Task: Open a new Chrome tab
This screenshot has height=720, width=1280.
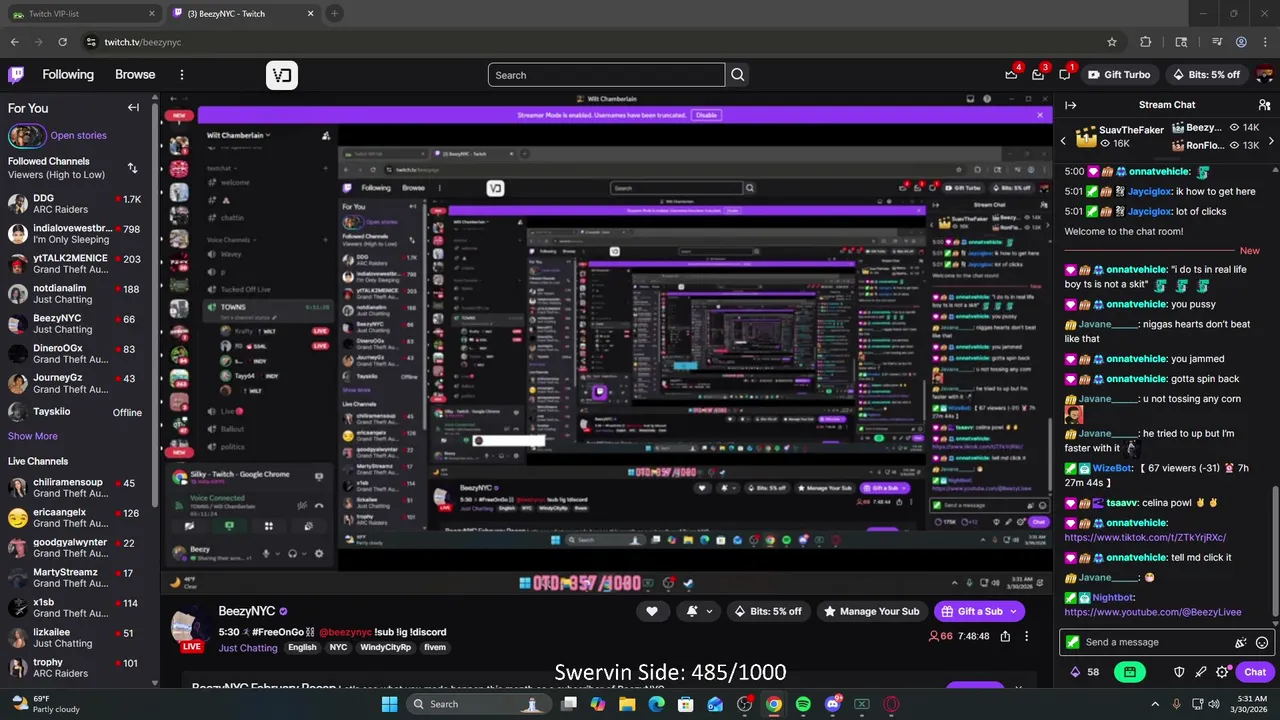Action: [x=334, y=14]
